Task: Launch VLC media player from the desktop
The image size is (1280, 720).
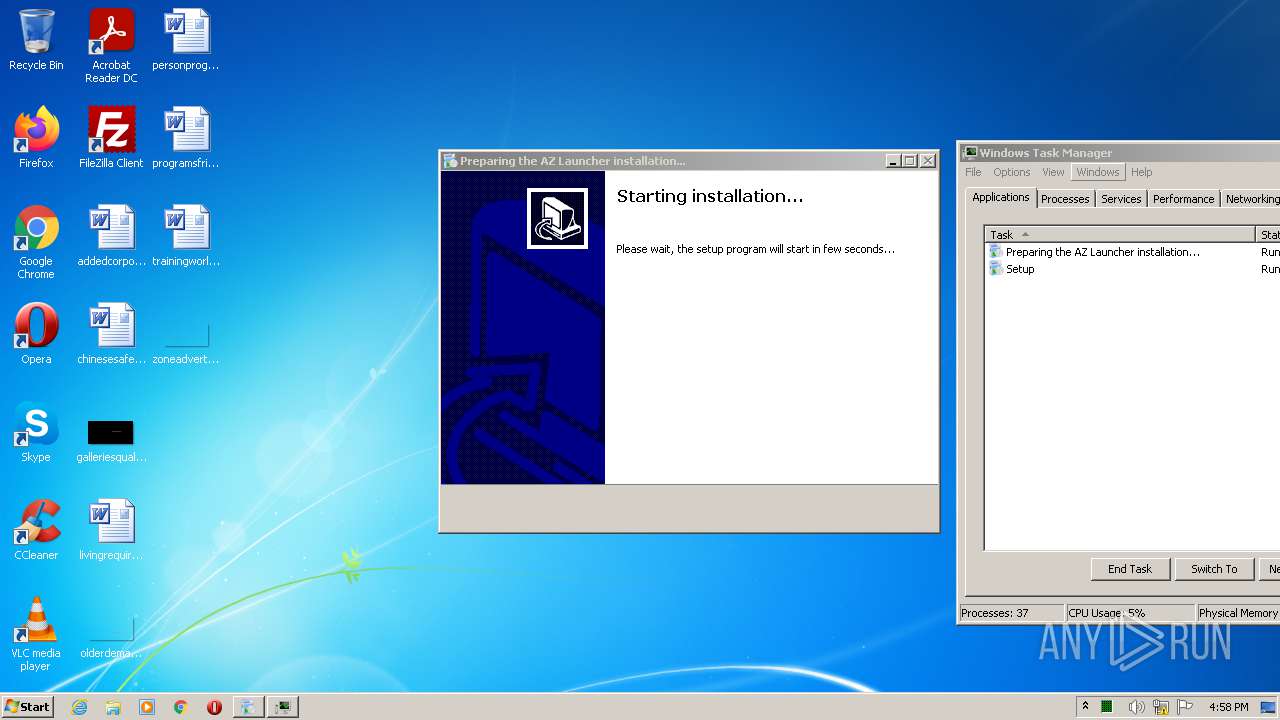Action: pyautogui.click(x=36, y=634)
